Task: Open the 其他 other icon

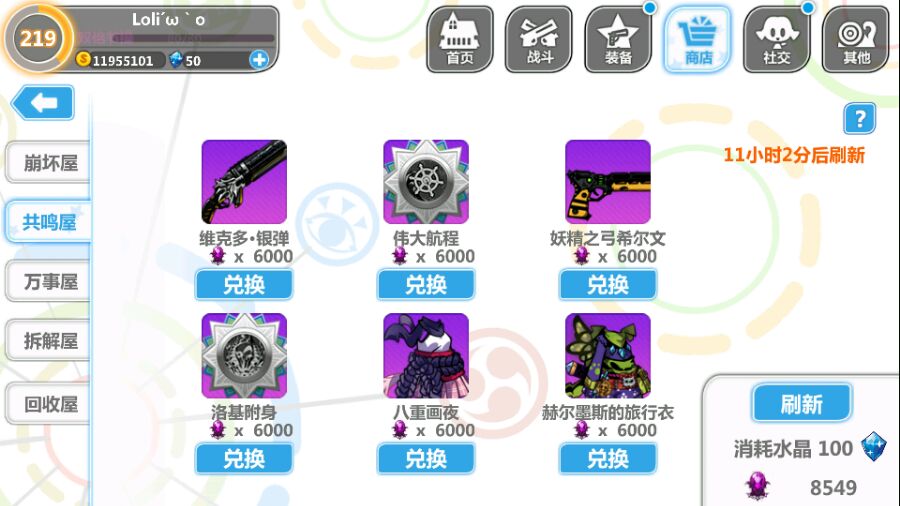Action: pyautogui.click(x=856, y=40)
